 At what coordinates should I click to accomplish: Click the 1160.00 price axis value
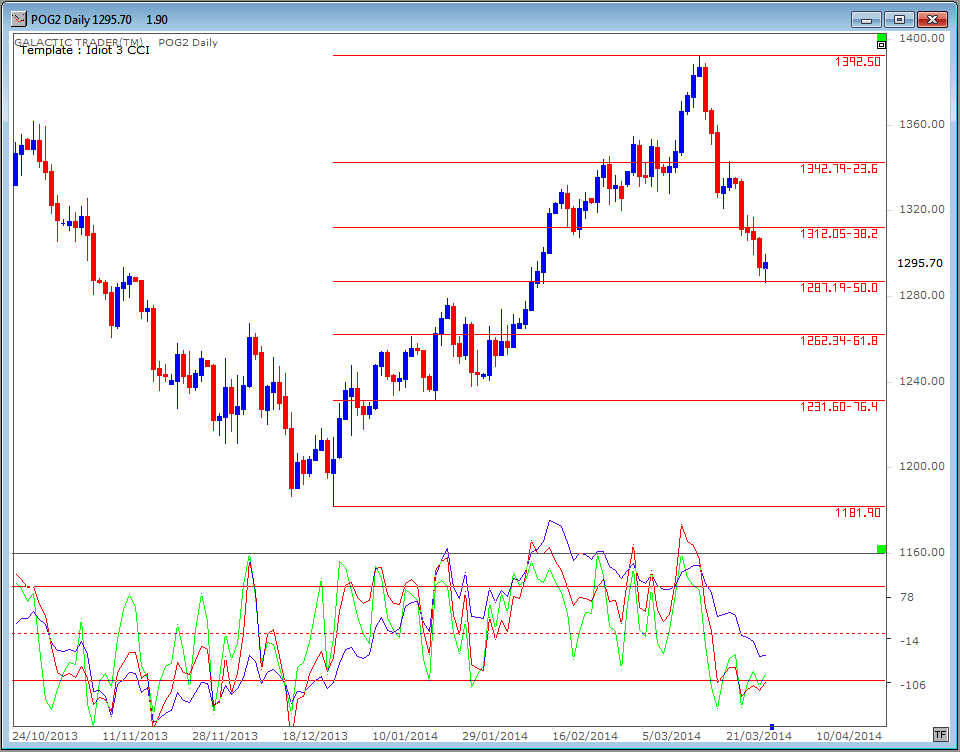(x=921, y=552)
